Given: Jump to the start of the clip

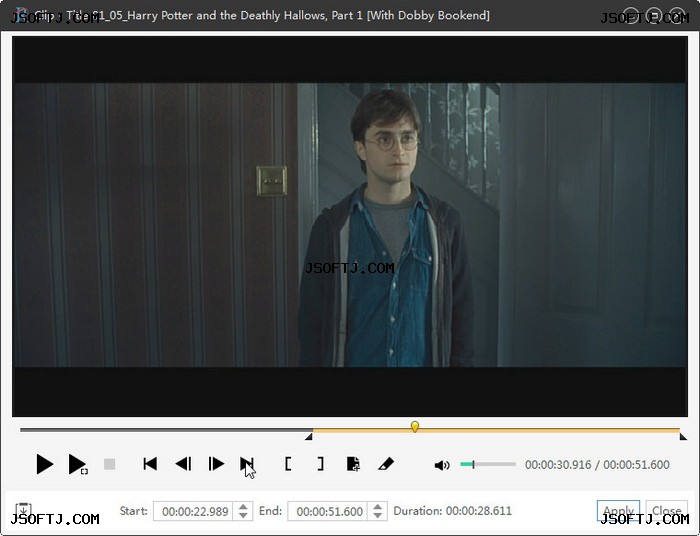Looking at the screenshot, I should coord(150,464).
